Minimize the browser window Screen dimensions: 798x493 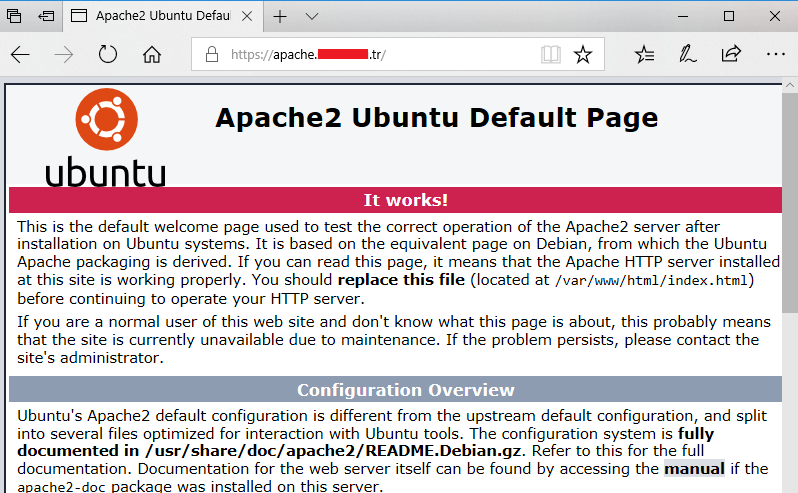coord(683,16)
